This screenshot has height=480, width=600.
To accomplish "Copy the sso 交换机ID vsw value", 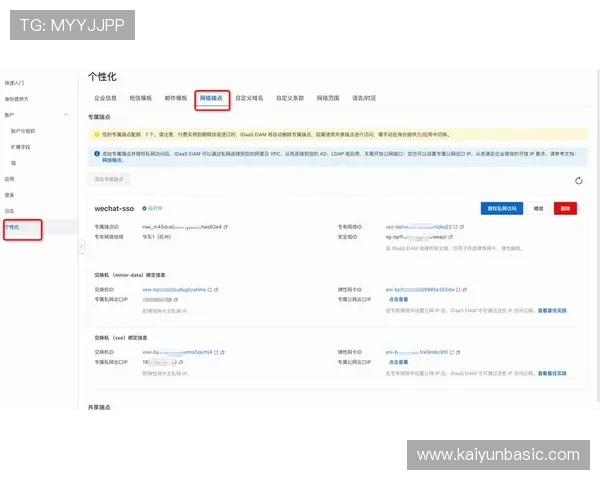I will click(x=223, y=352).
